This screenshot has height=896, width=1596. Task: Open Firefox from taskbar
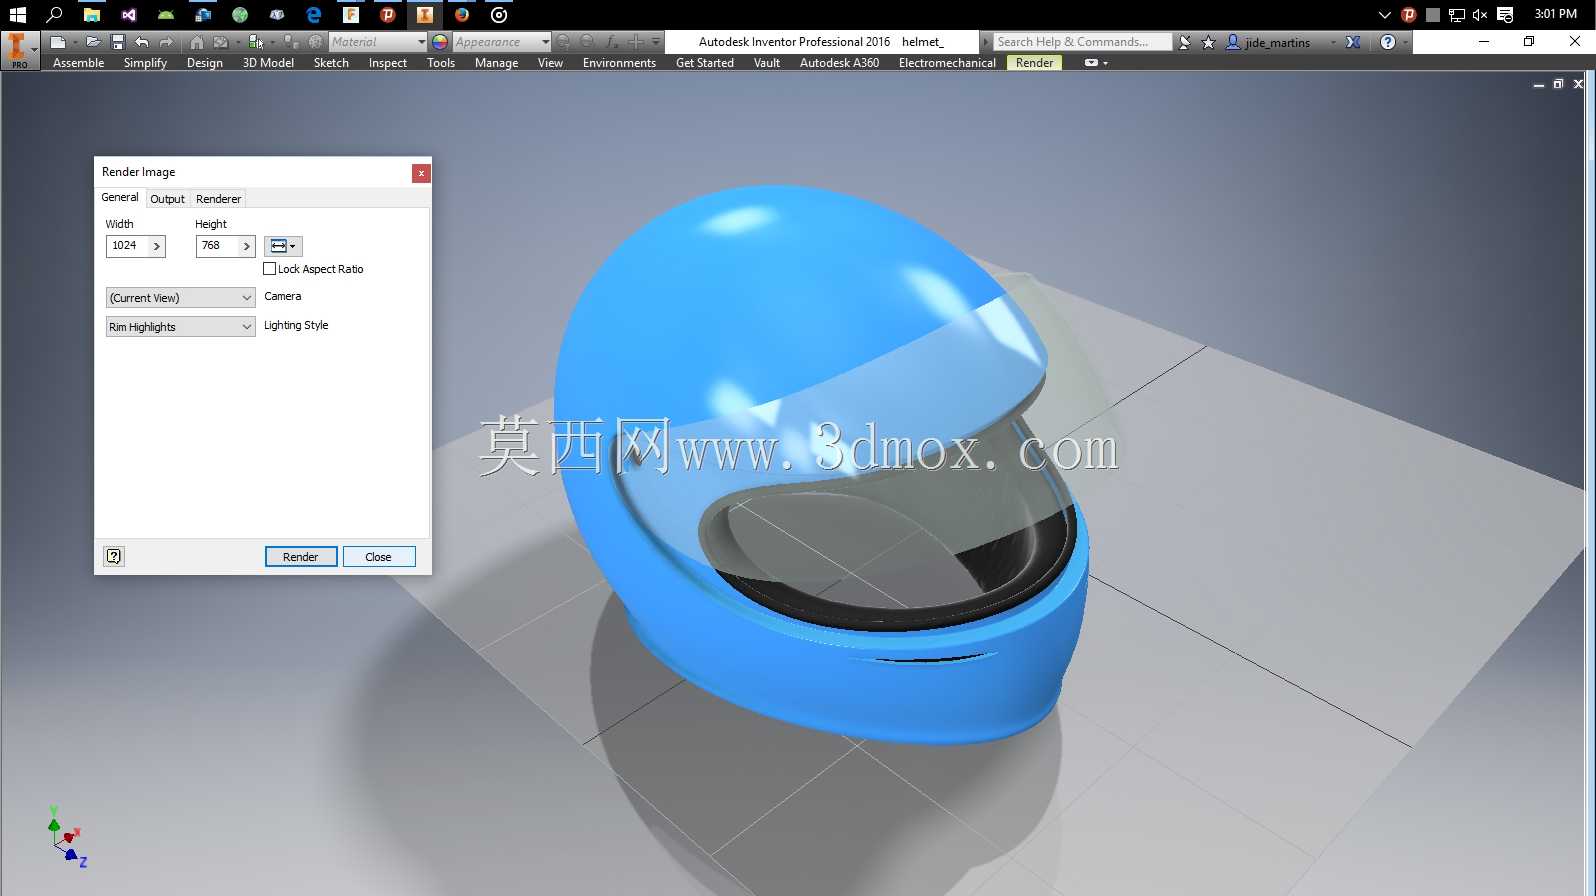[x=462, y=15]
